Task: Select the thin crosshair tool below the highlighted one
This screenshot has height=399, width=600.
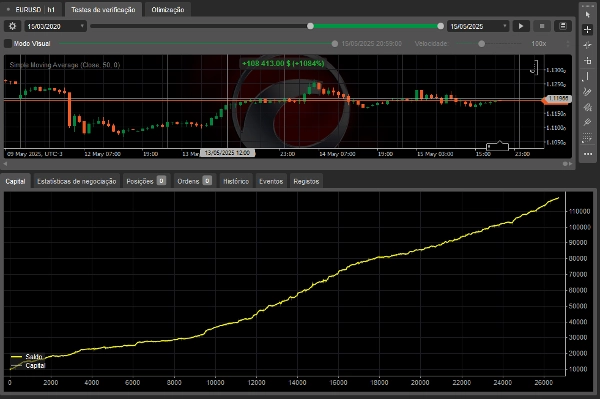Action: click(587, 45)
